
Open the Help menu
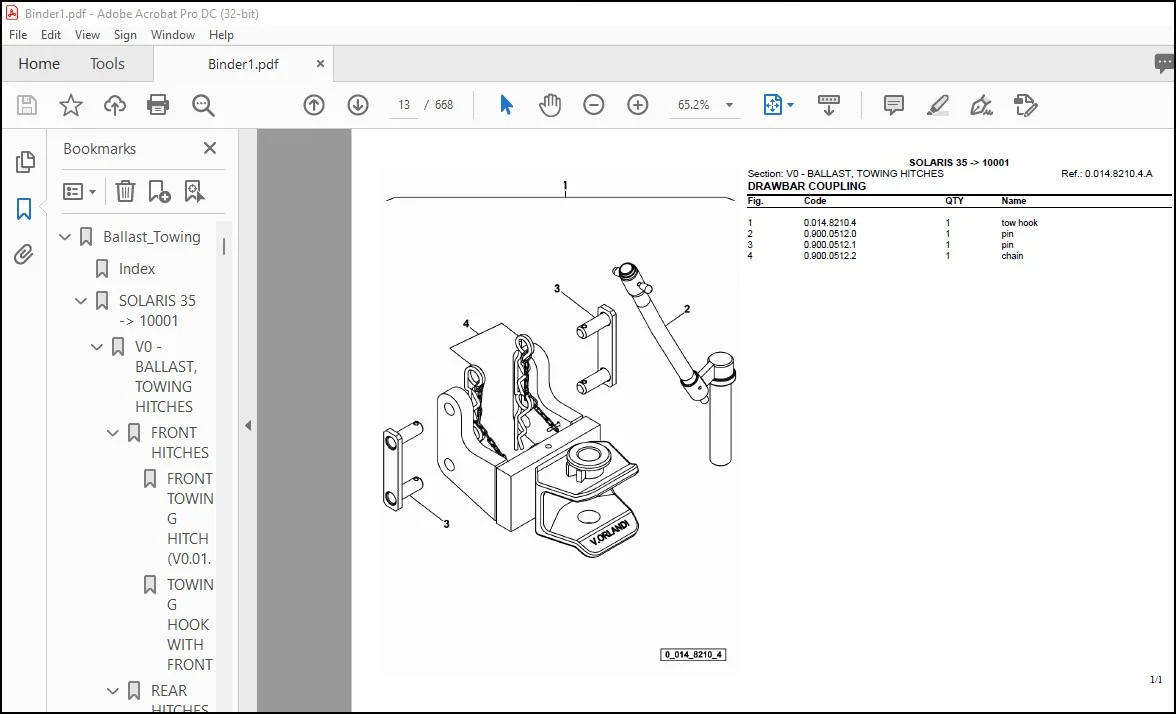tap(221, 34)
